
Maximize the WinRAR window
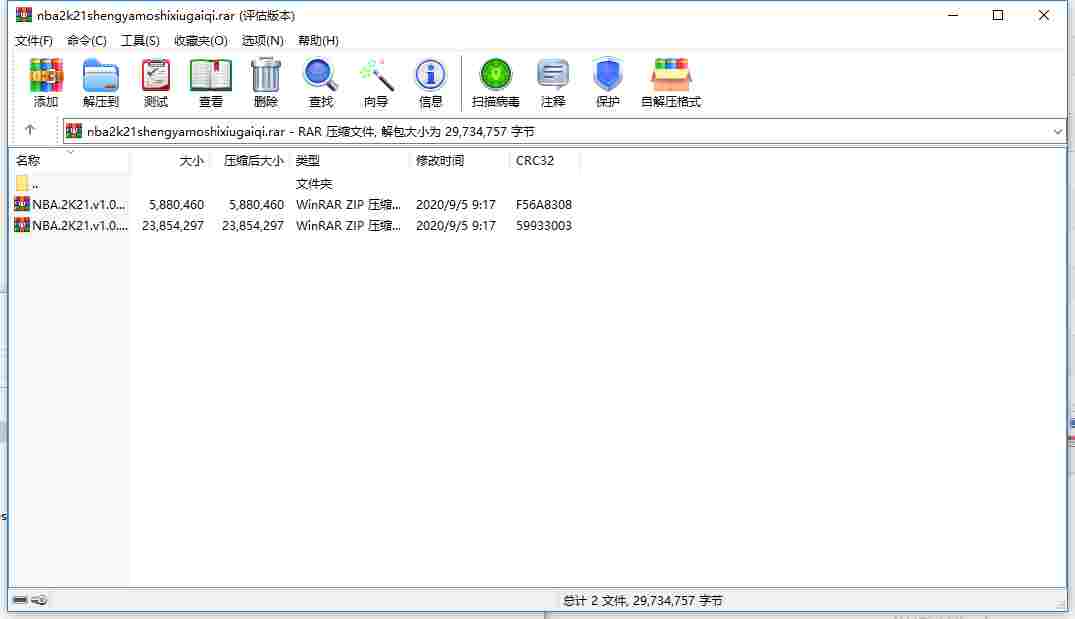(998, 15)
